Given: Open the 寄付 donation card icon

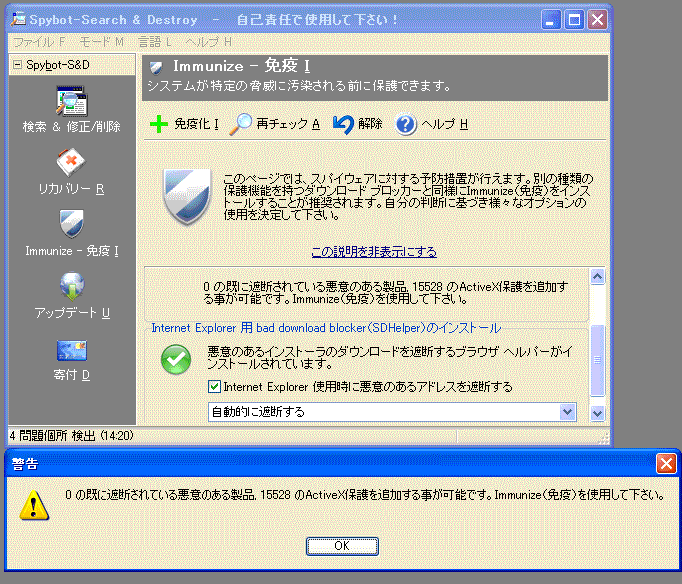Looking at the screenshot, I should click(x=72, y=350).
